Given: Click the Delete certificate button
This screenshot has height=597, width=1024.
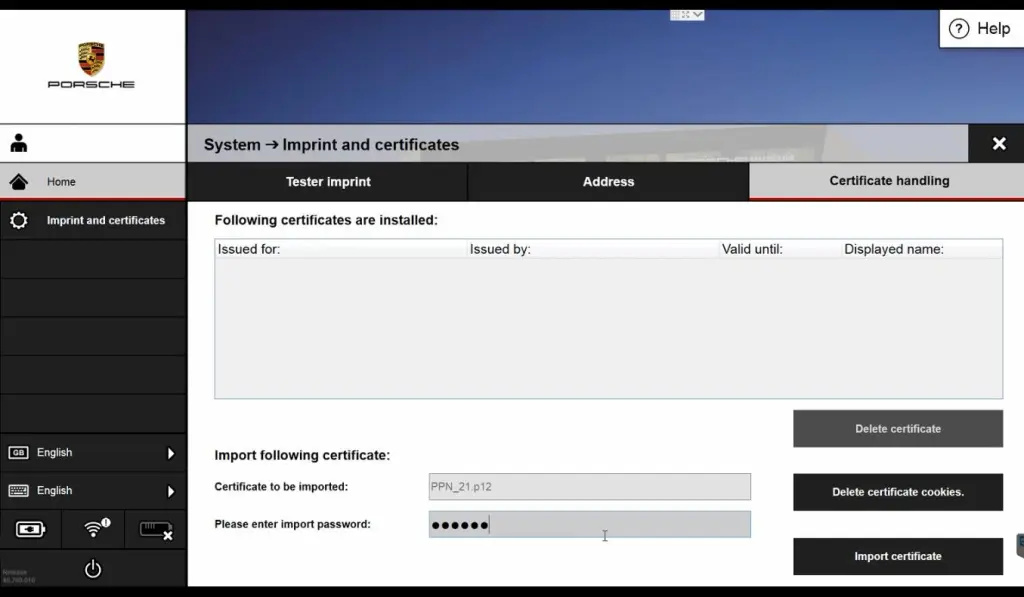Looking at the screenshot, I should pos(898,429).
